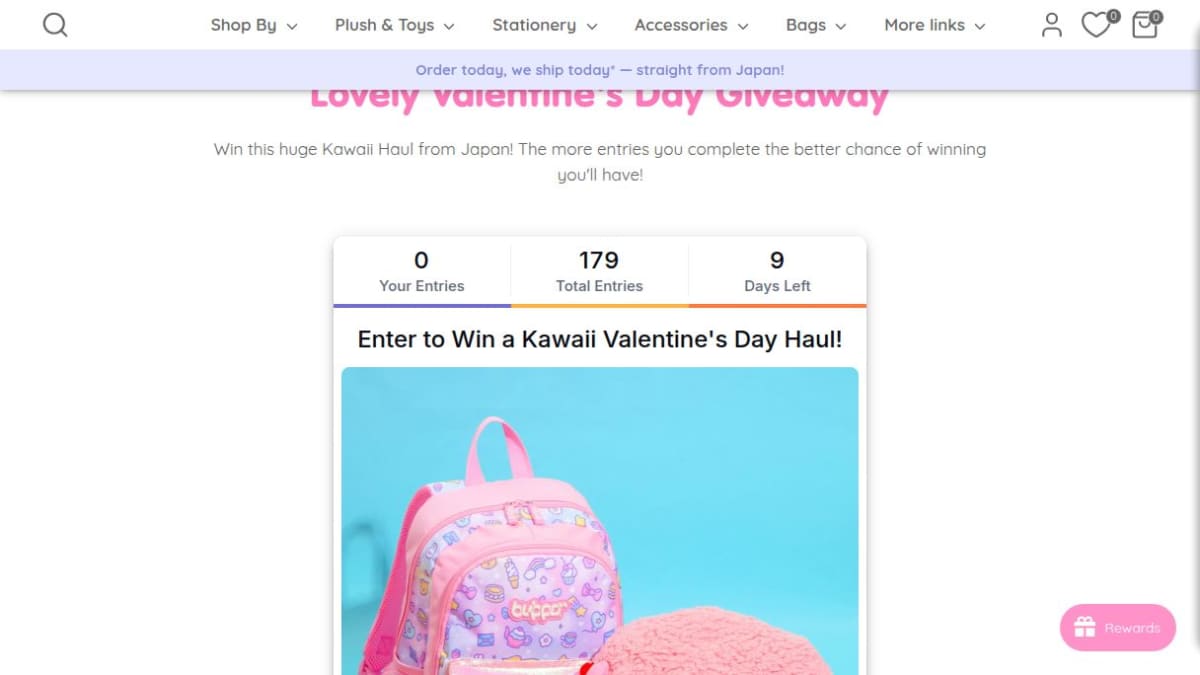The width and height of the screenshot is (1200, 675).
Task: Select the Days Left counter
Action: point(777,271)
